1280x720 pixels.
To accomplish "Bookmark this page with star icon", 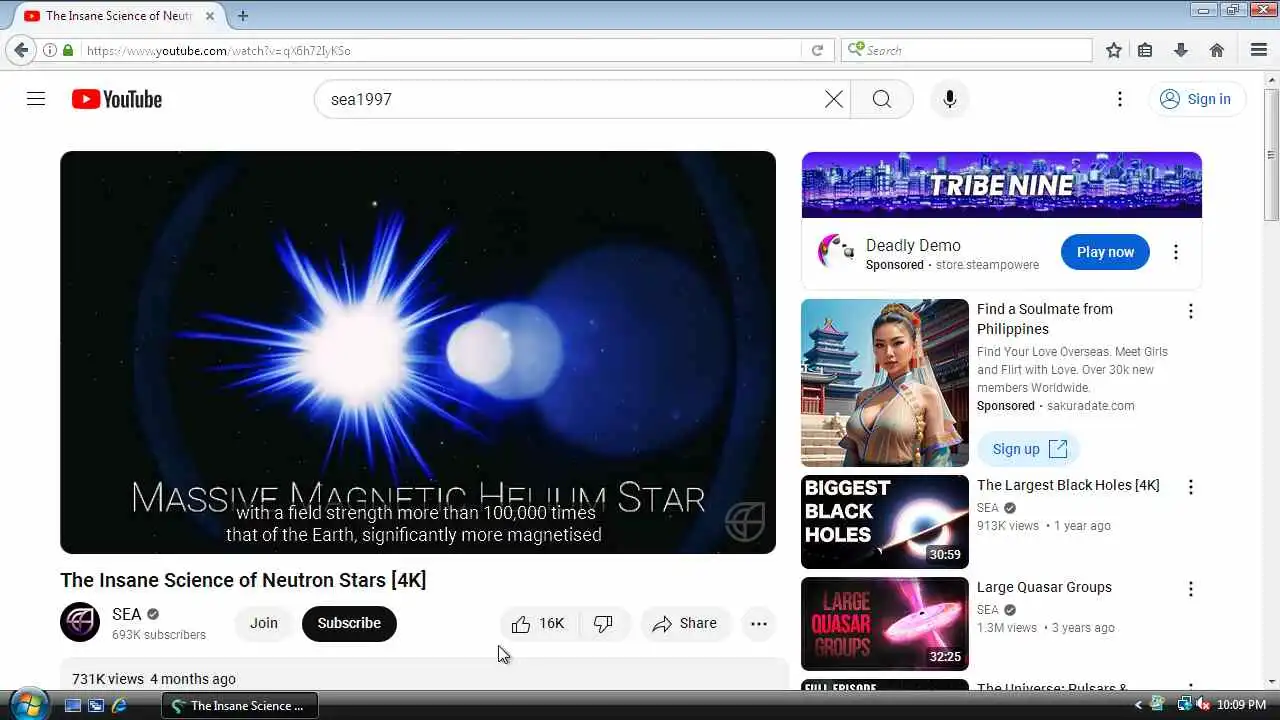I will [x=1114, y=50].
